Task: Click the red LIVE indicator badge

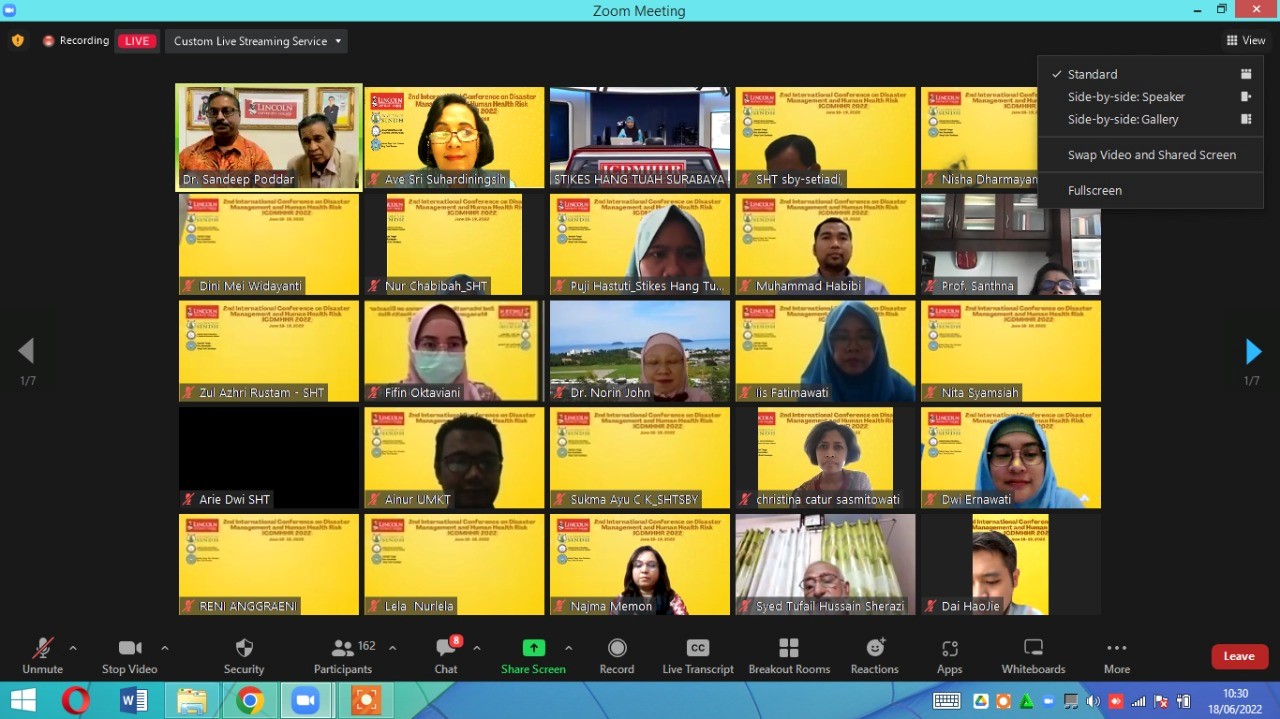Action: tap(137, 41)
